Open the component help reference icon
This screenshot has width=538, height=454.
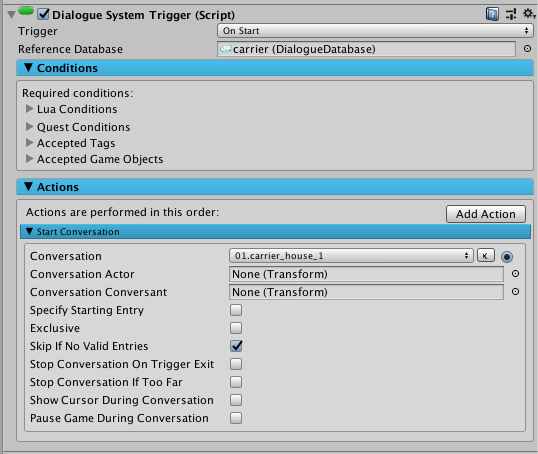pyautogui.click(x=492, y=14)
